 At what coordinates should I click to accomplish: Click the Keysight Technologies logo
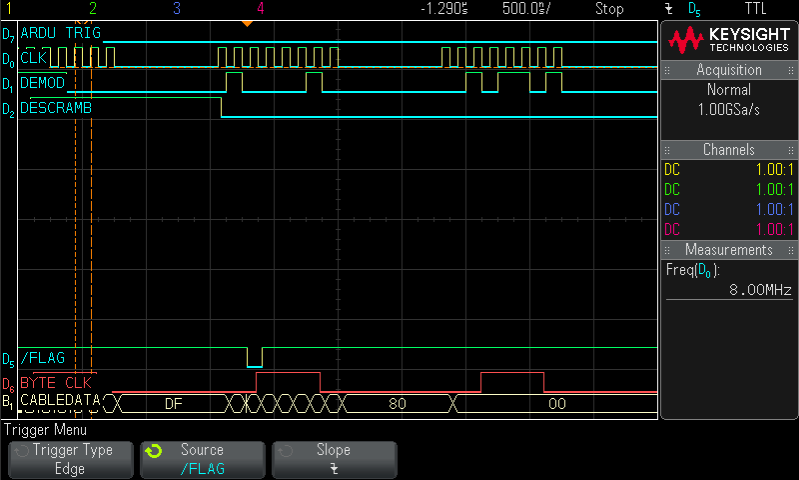click(x=729, y=40)
